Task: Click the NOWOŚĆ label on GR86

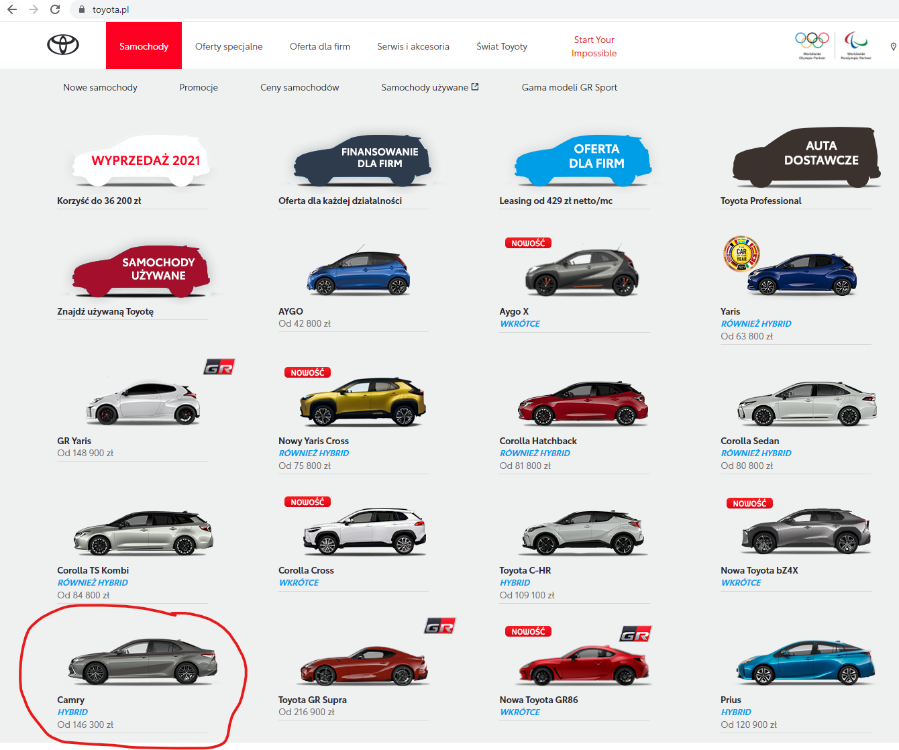Action: [528, 631]
